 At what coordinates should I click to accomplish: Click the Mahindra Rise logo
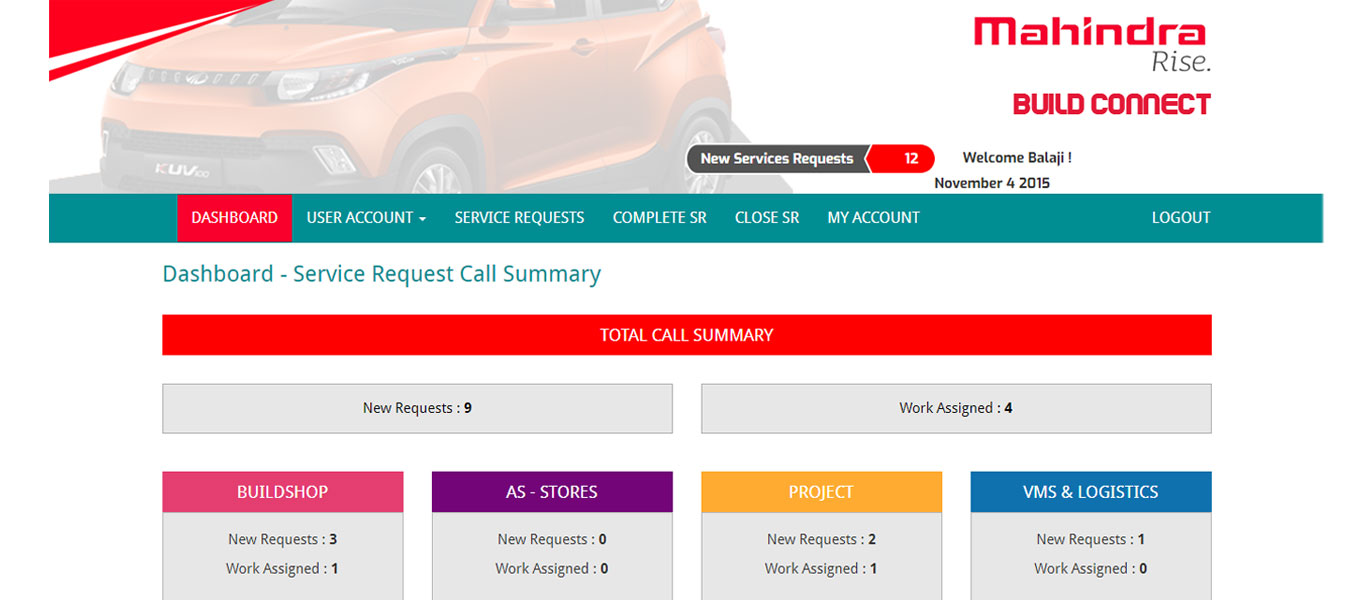pos(1093,45)
